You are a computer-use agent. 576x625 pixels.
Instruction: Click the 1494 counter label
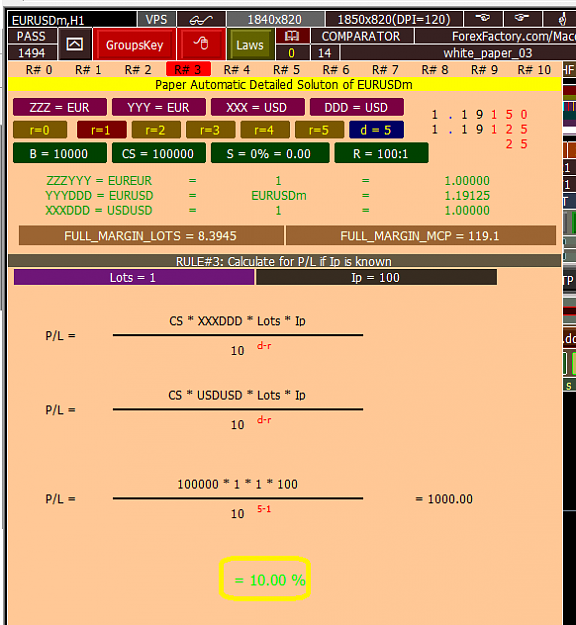32,53
